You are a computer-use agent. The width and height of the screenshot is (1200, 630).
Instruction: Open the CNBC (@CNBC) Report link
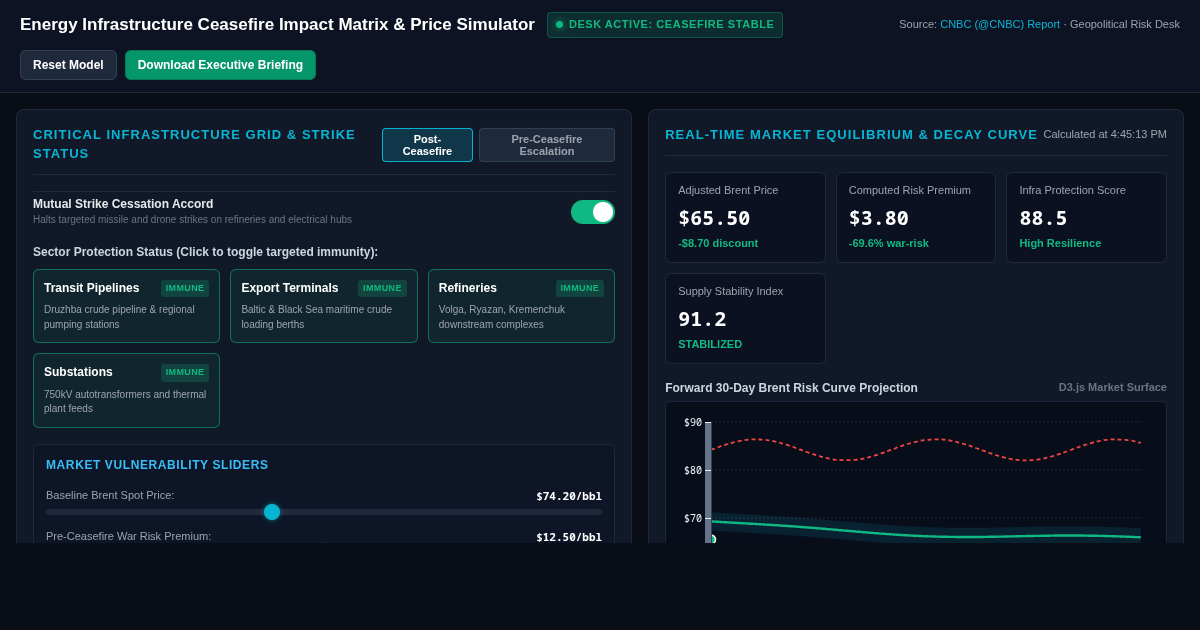point(1000,24)
